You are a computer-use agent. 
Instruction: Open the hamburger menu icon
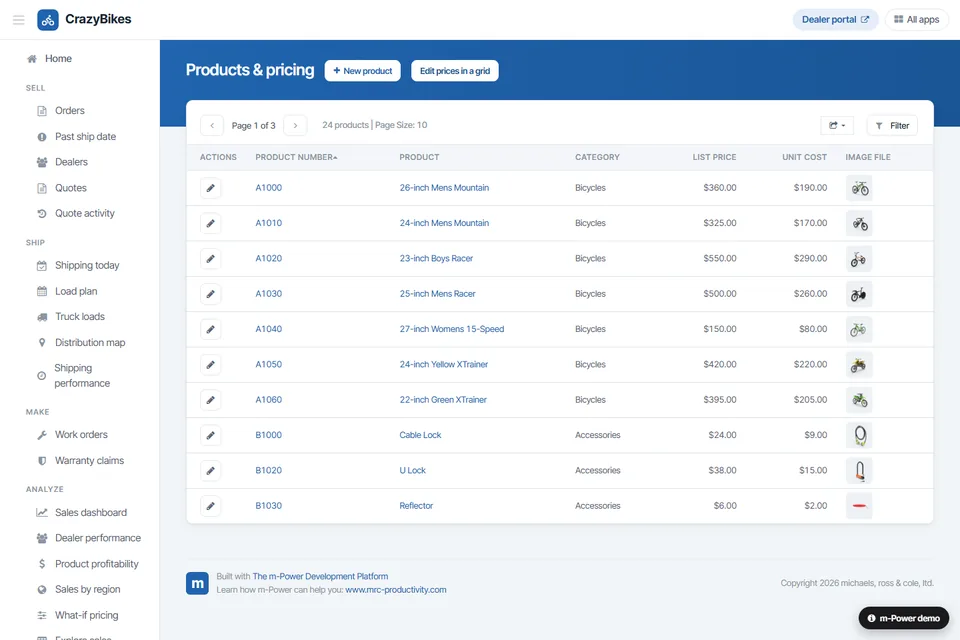(x=18, y=20)
